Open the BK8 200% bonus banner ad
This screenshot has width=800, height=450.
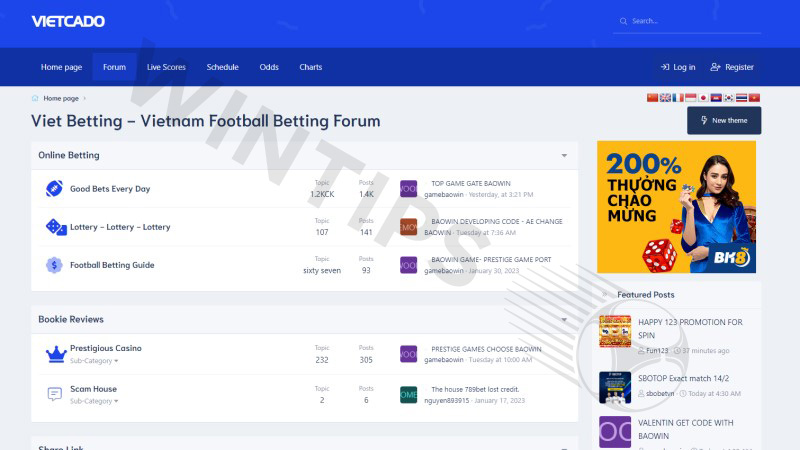[677, 207]
